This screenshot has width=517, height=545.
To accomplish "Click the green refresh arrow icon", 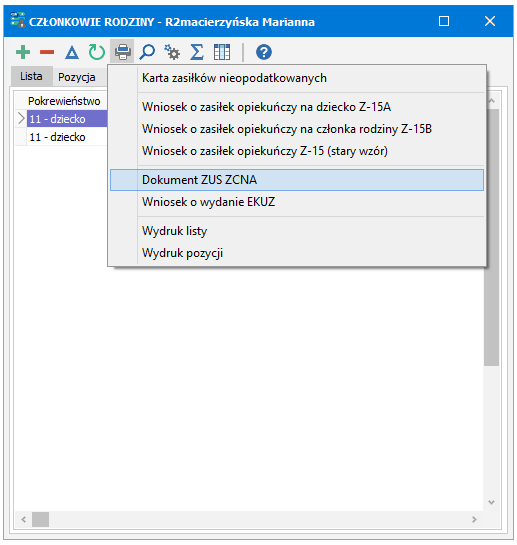I will (x=96, y=52).
